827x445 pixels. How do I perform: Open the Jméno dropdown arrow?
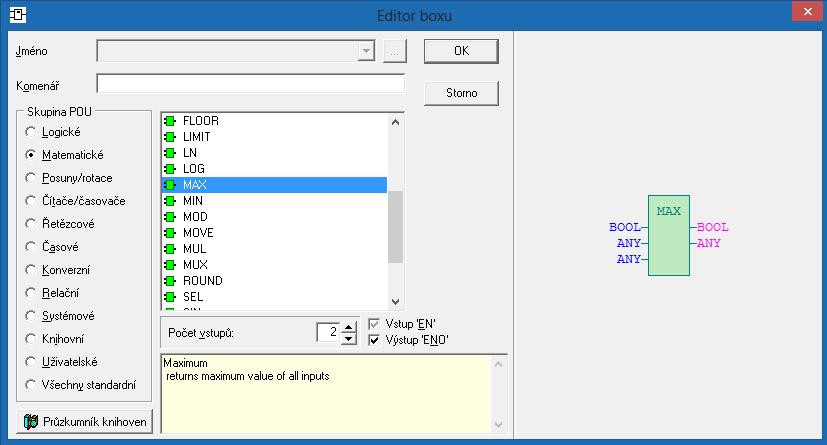[366, 51]
